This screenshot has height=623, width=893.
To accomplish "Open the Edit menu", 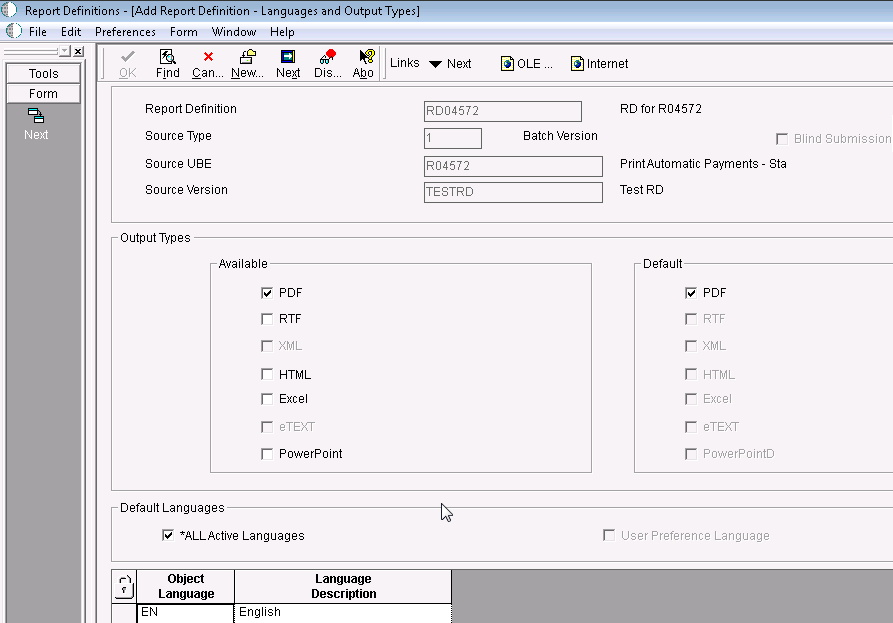I will (x=71, y=32).
